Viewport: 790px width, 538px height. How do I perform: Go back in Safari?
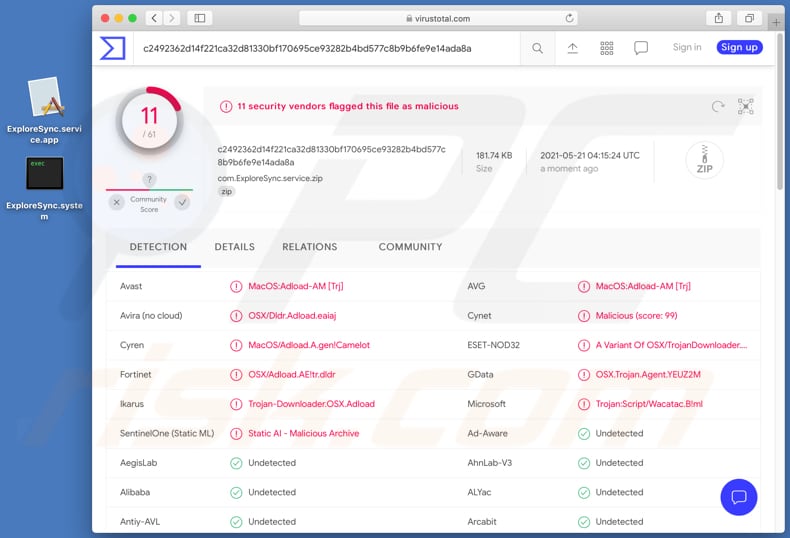[x=154, y=18]
